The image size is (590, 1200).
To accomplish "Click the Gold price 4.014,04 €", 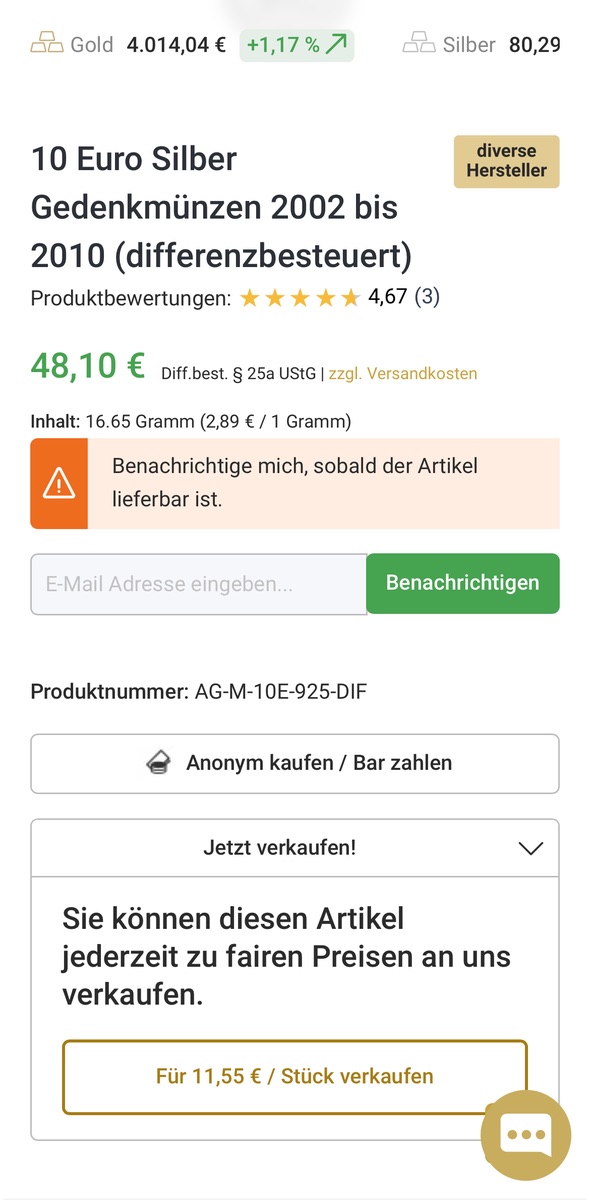I will click(x=176, y=45).
